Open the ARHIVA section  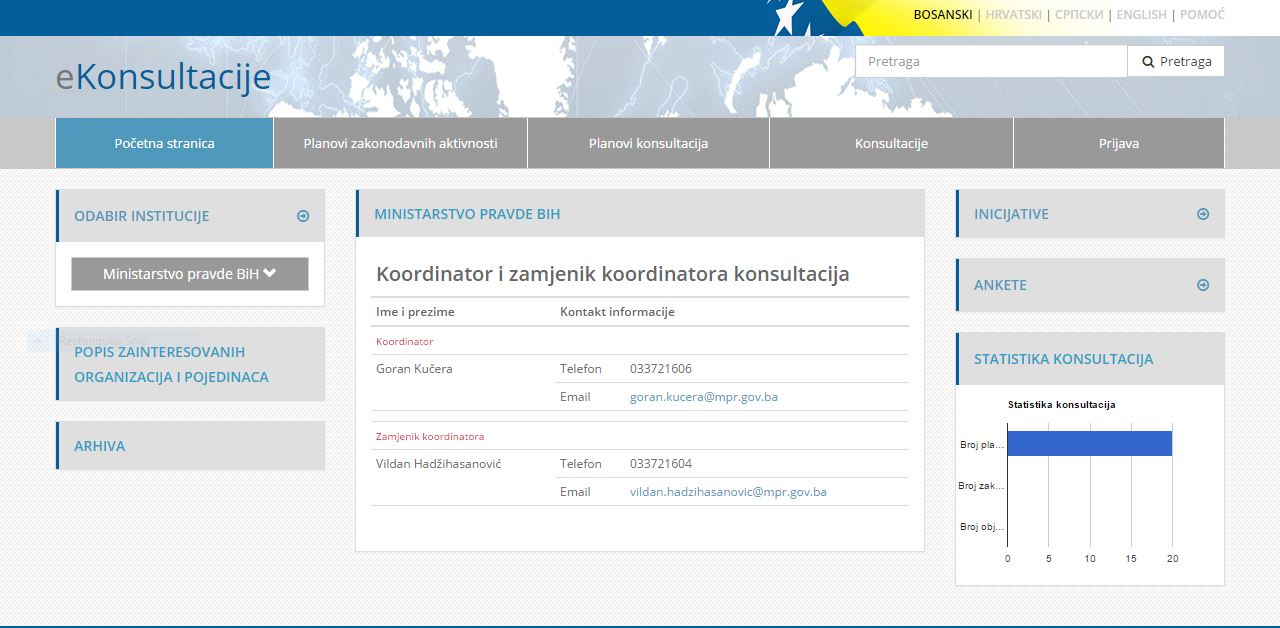coord(99,446)
